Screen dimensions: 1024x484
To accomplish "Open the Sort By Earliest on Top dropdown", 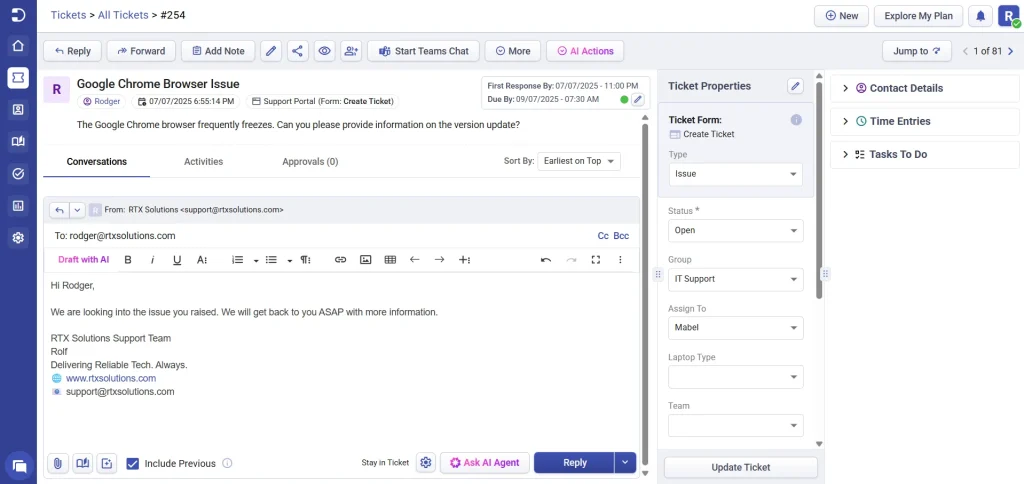I will pos(579,161).
